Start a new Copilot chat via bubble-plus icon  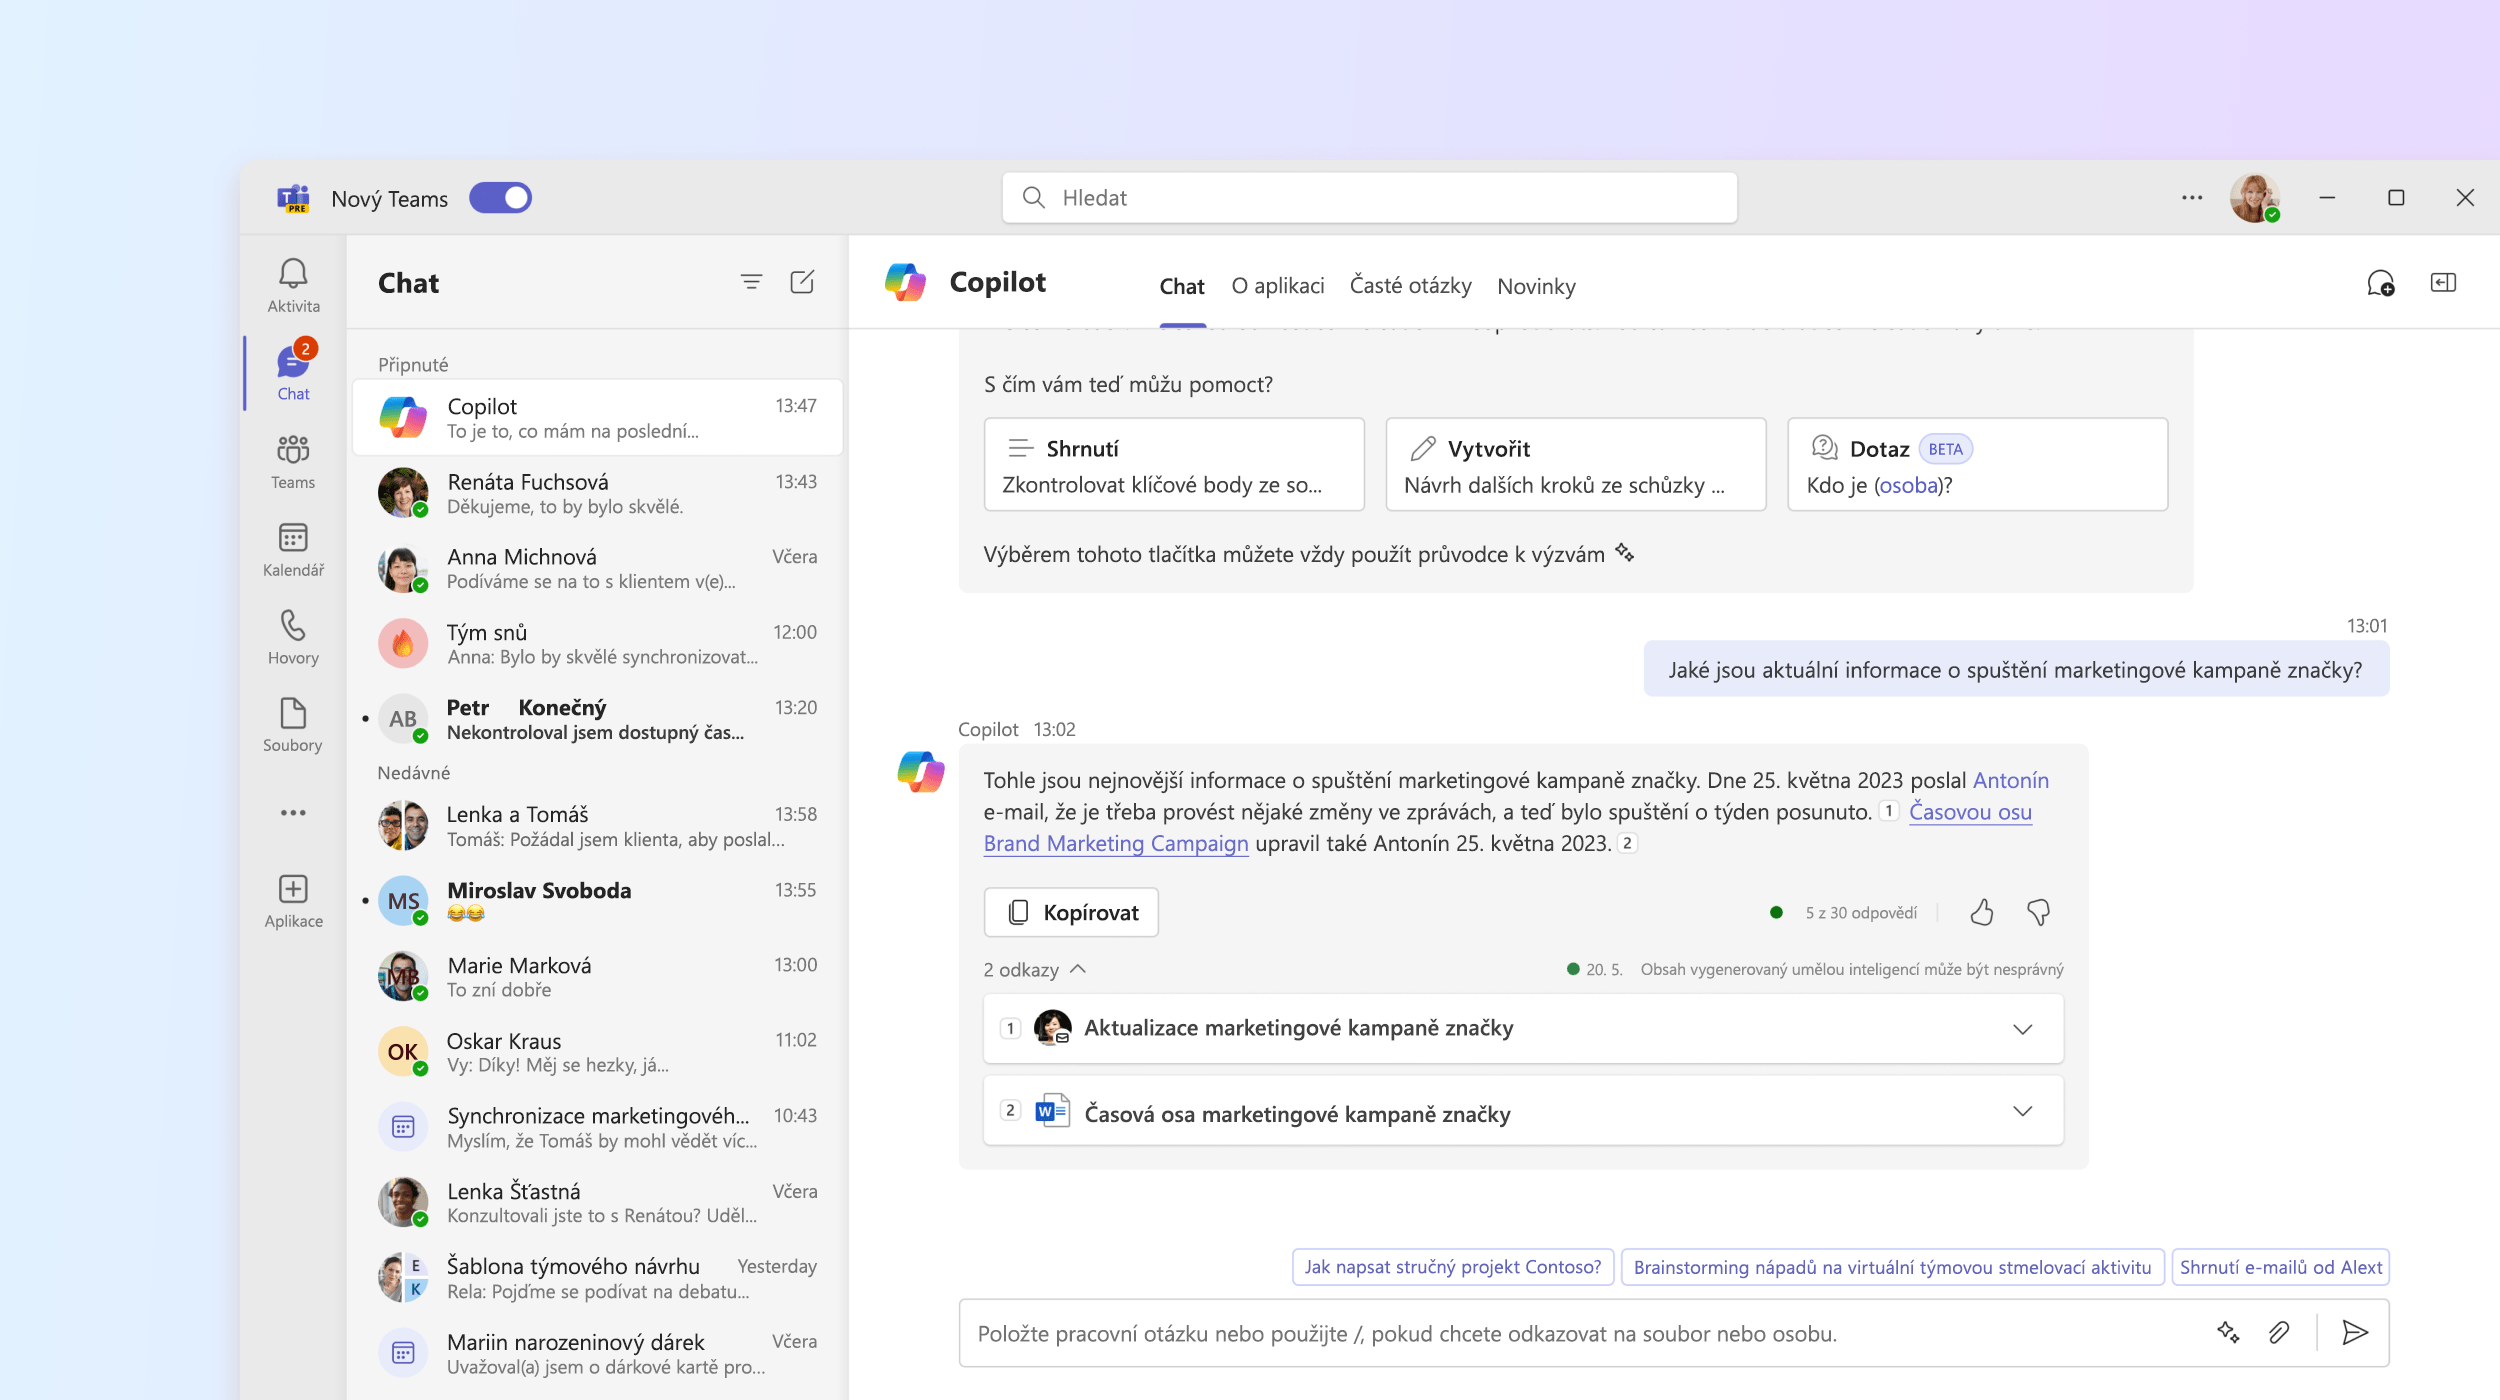(2381, 285)
